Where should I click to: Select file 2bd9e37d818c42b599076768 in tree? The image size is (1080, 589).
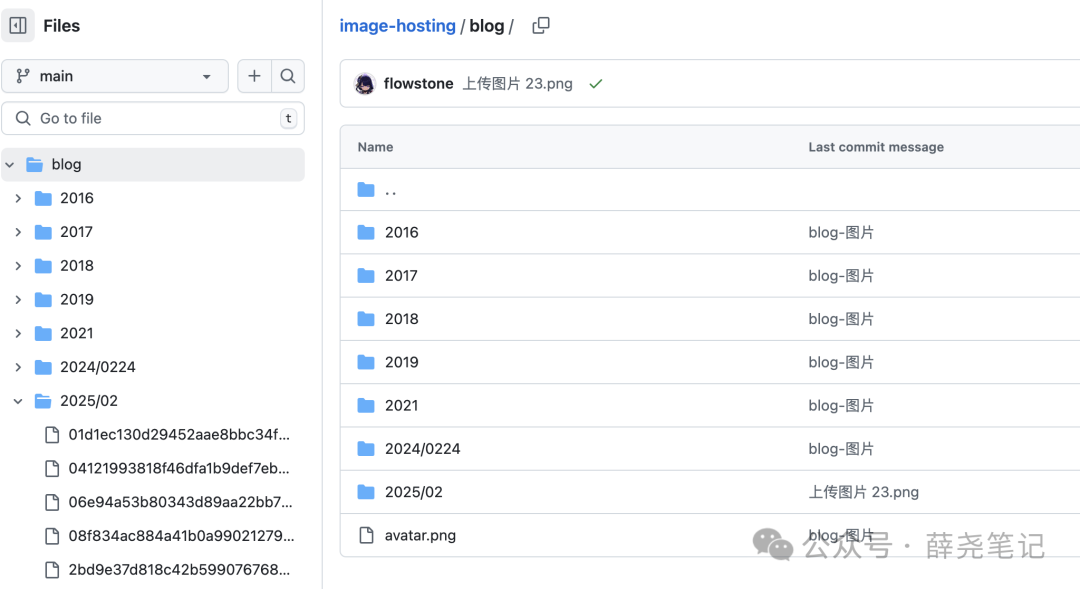tap(178, 570)
